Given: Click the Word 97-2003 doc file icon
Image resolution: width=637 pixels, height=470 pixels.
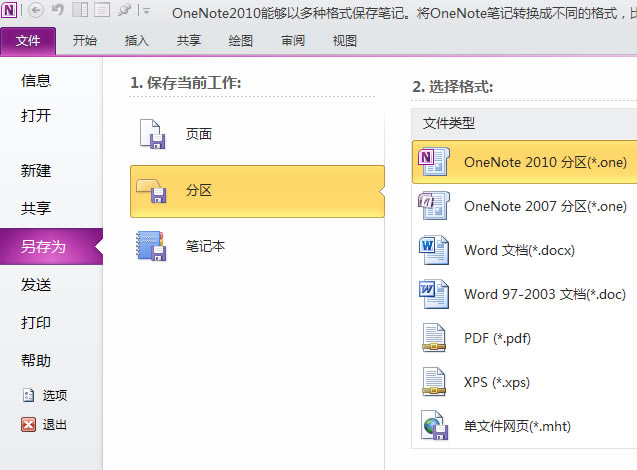Looking at the screenshot, I should [434, 294].
